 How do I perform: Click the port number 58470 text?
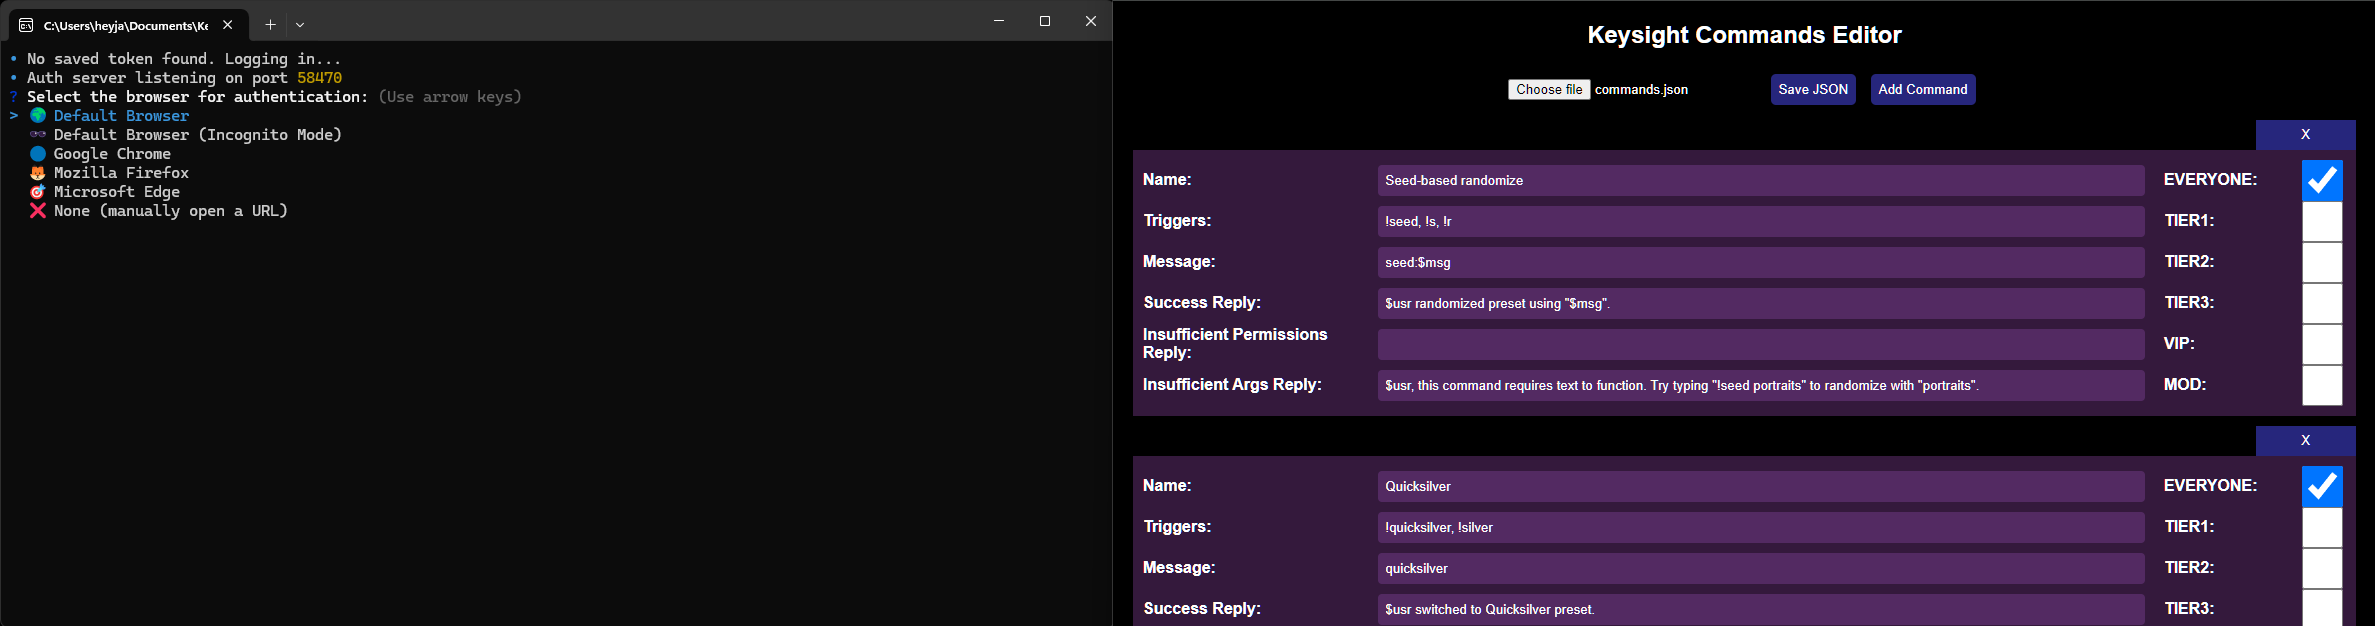coord(319,78)
